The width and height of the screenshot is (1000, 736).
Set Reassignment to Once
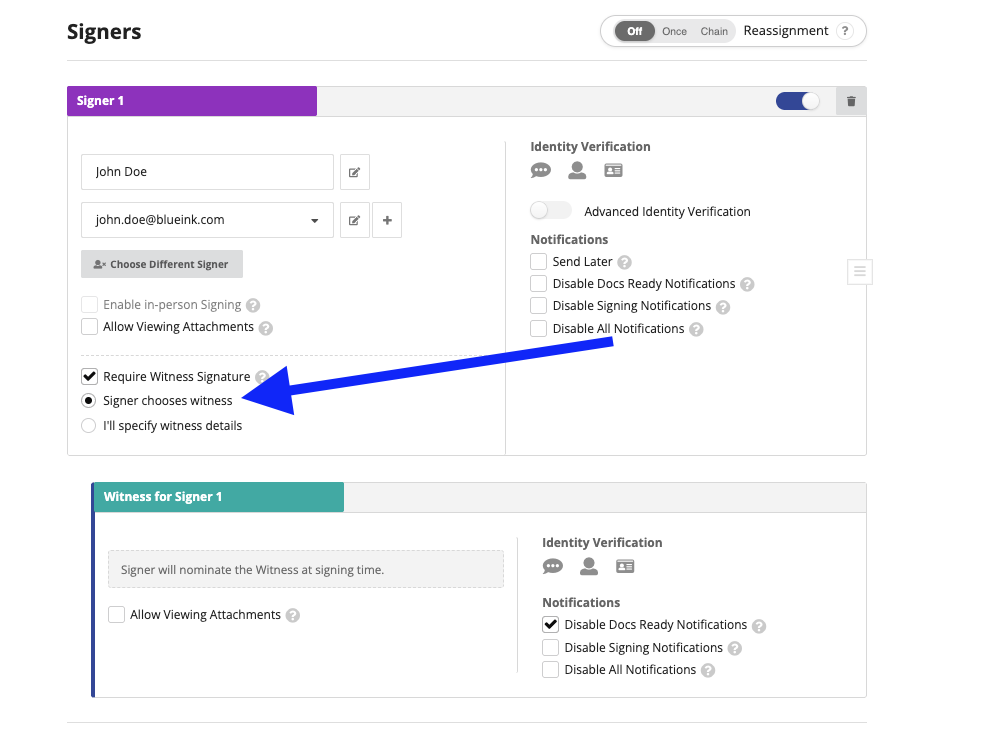click(x=674, y=31)
